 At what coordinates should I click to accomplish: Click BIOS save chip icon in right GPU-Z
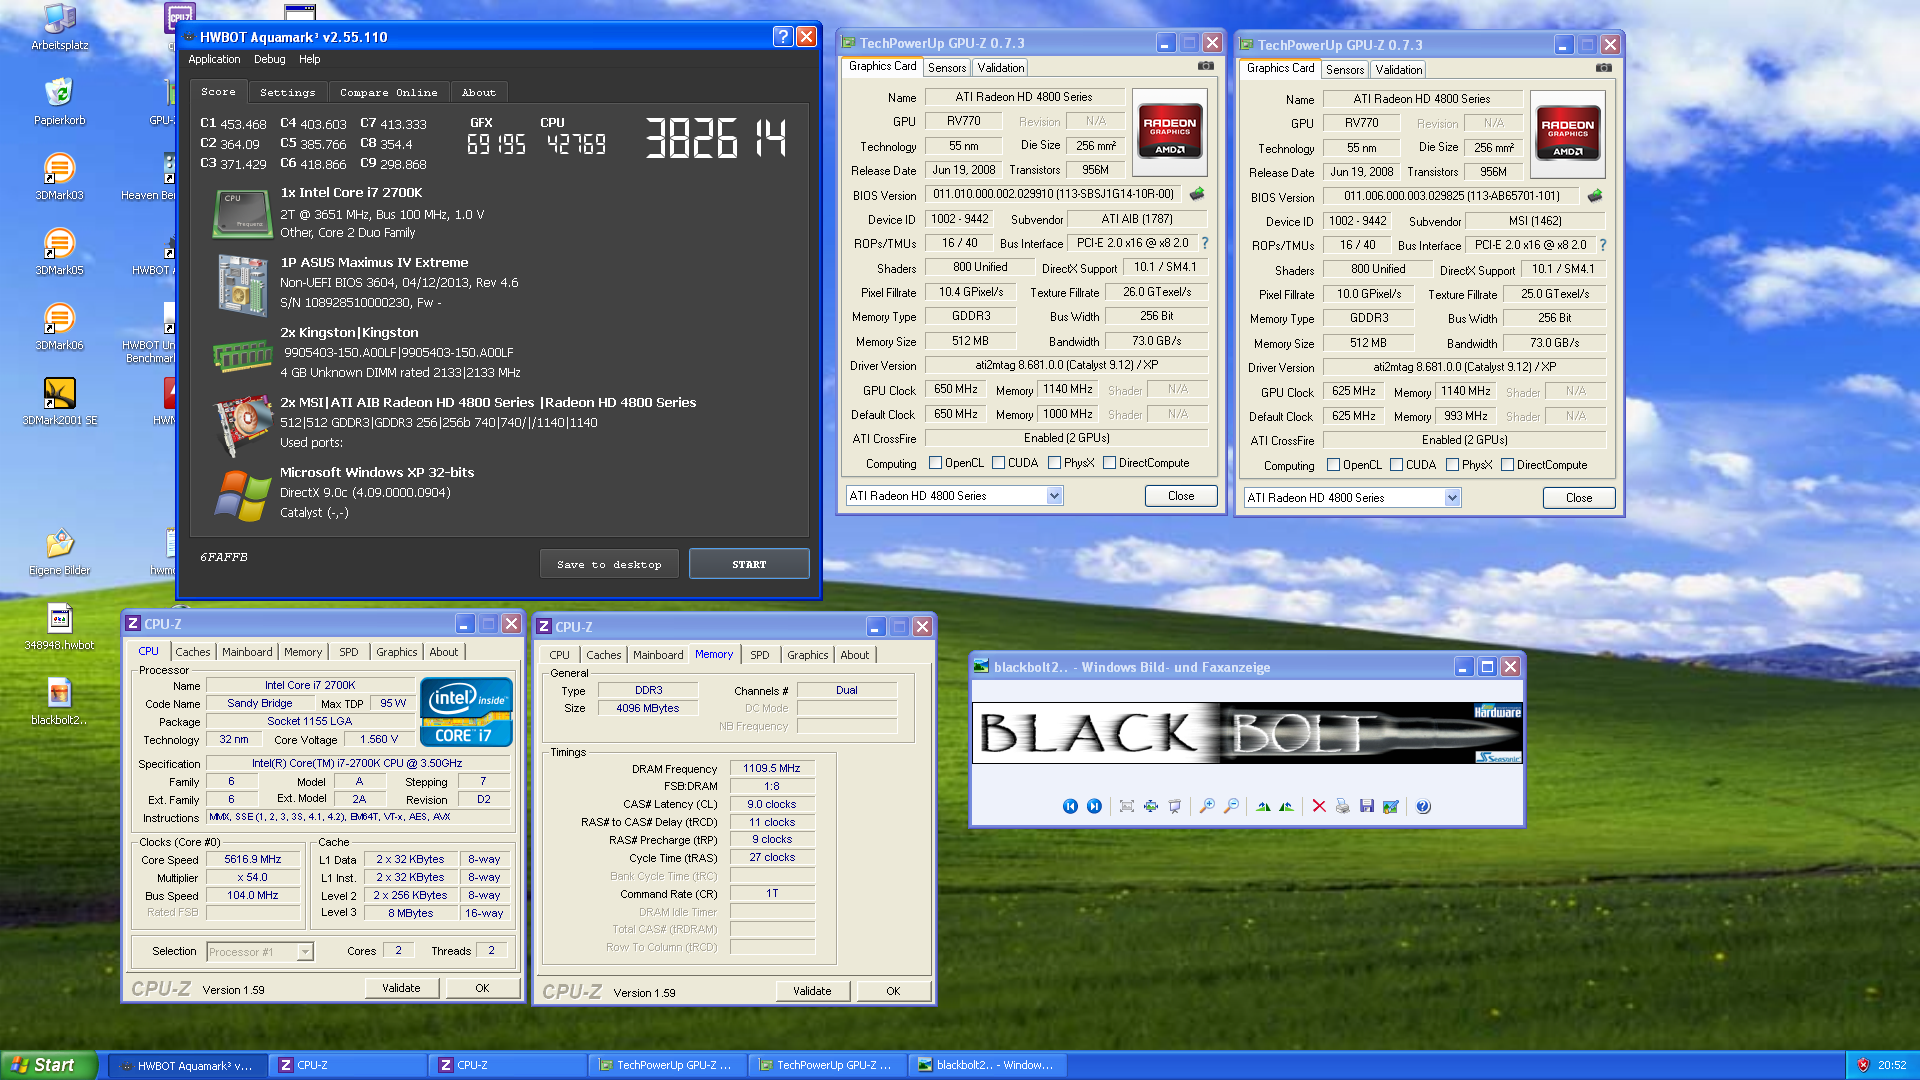click(1595, 196)
